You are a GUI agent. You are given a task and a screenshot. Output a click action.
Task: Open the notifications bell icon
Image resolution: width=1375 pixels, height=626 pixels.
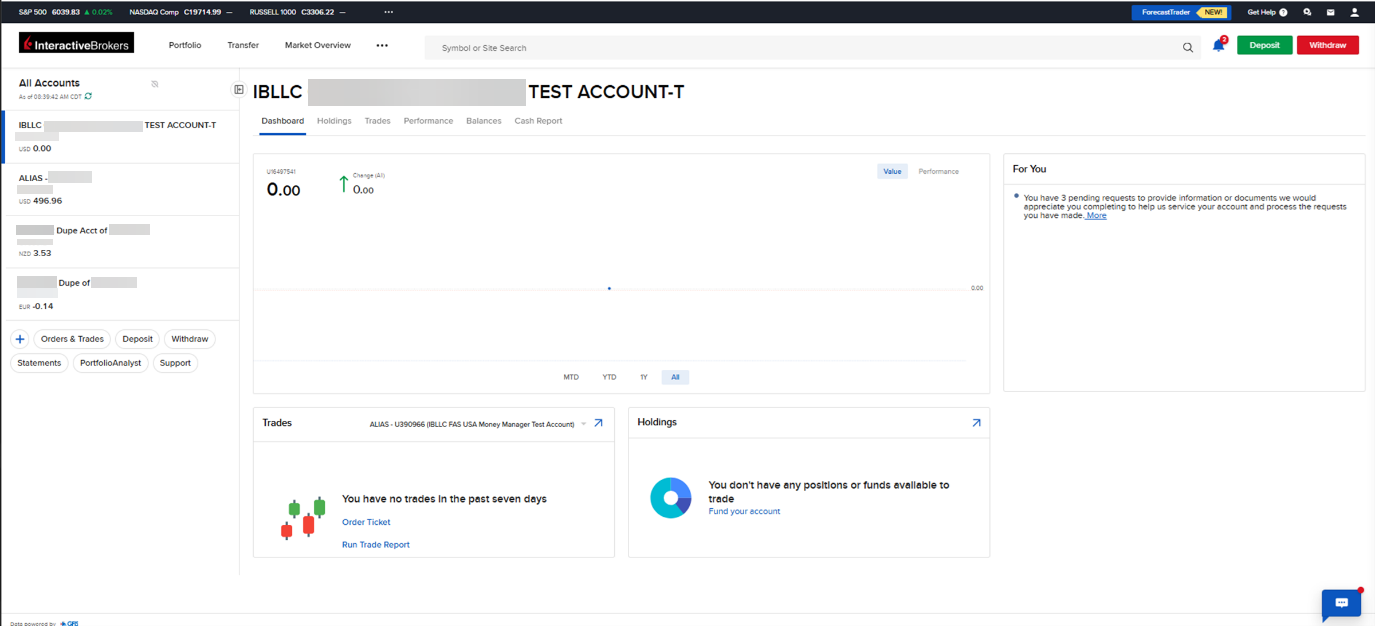point(1218,46)
